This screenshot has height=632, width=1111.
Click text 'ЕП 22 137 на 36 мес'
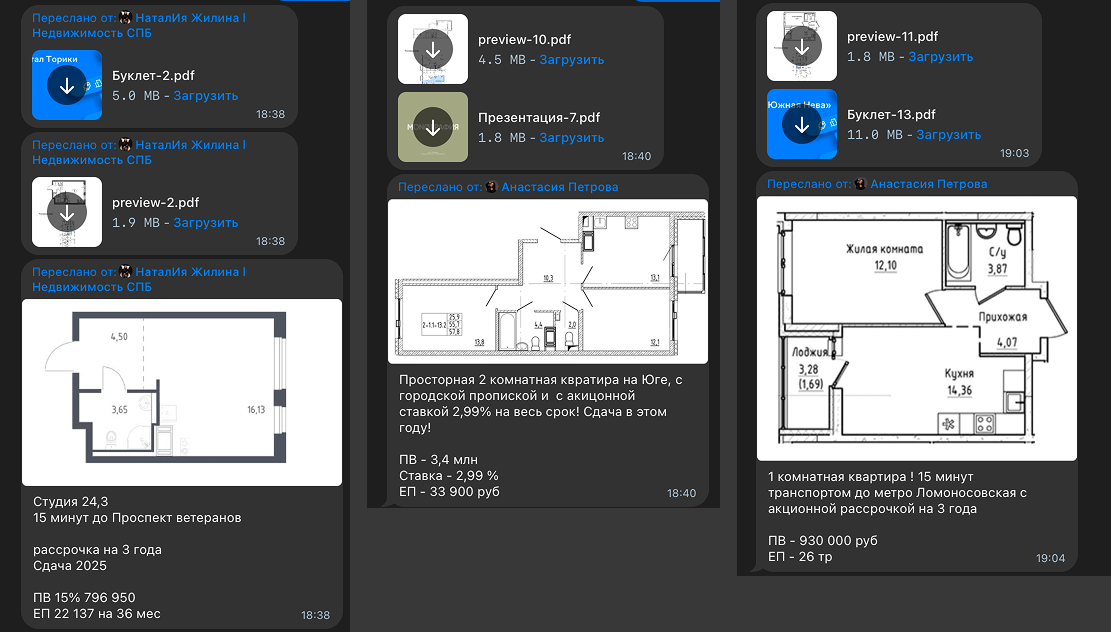[97, 614]
